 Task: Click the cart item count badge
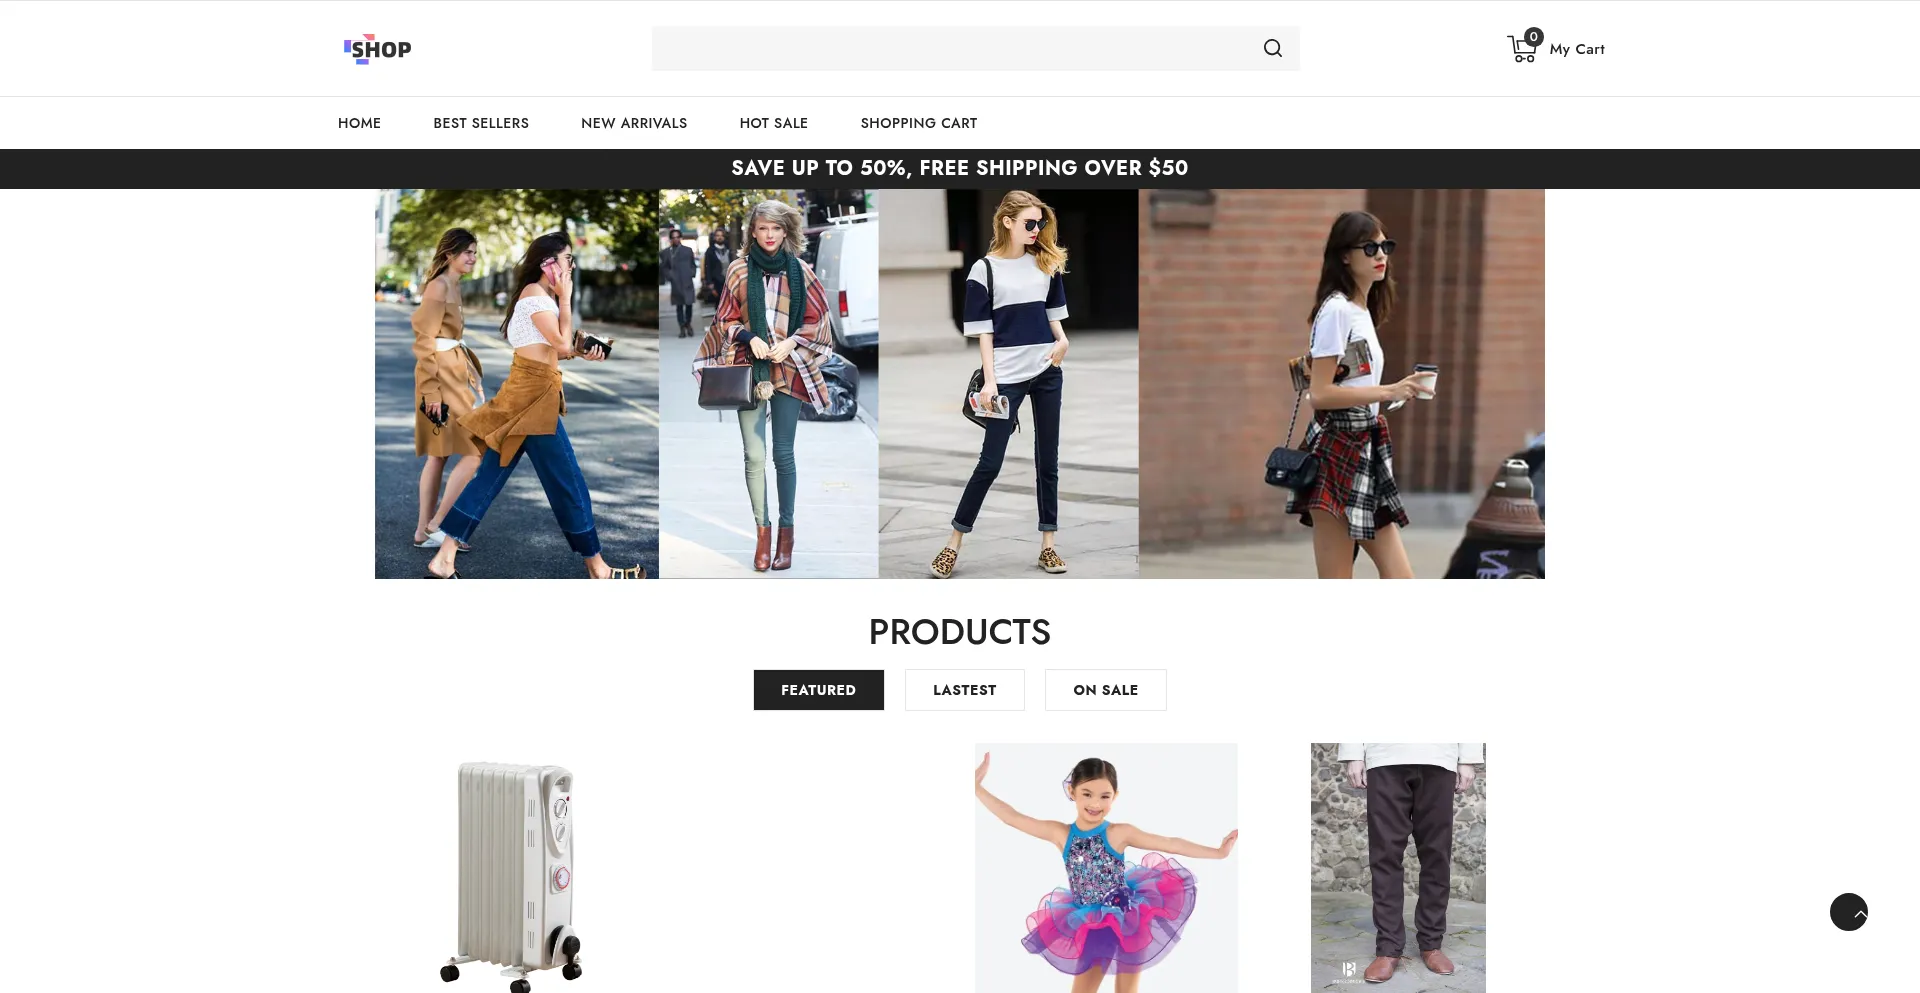point(1534,37)
